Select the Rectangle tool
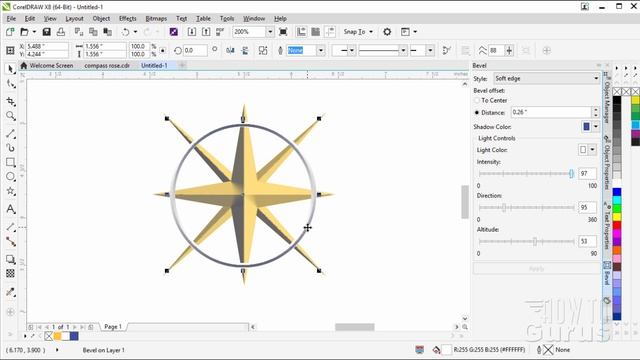The width and height of the screenshot is (640, 360). (11, 162)
